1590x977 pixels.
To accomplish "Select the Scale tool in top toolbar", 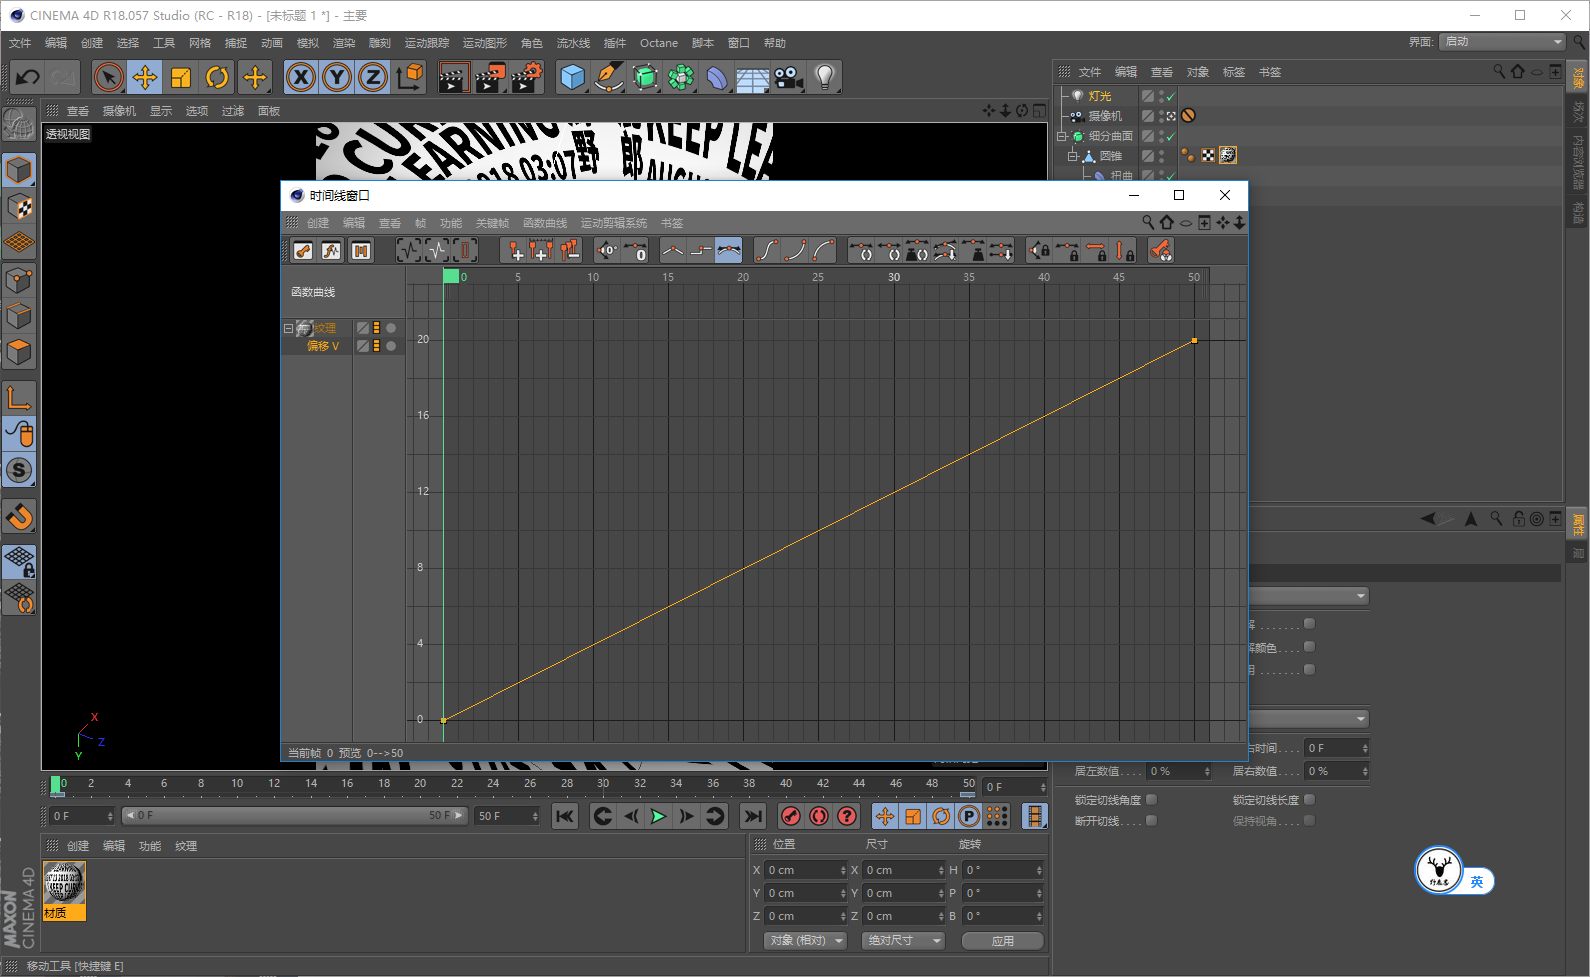I will (x=181, y=77).
